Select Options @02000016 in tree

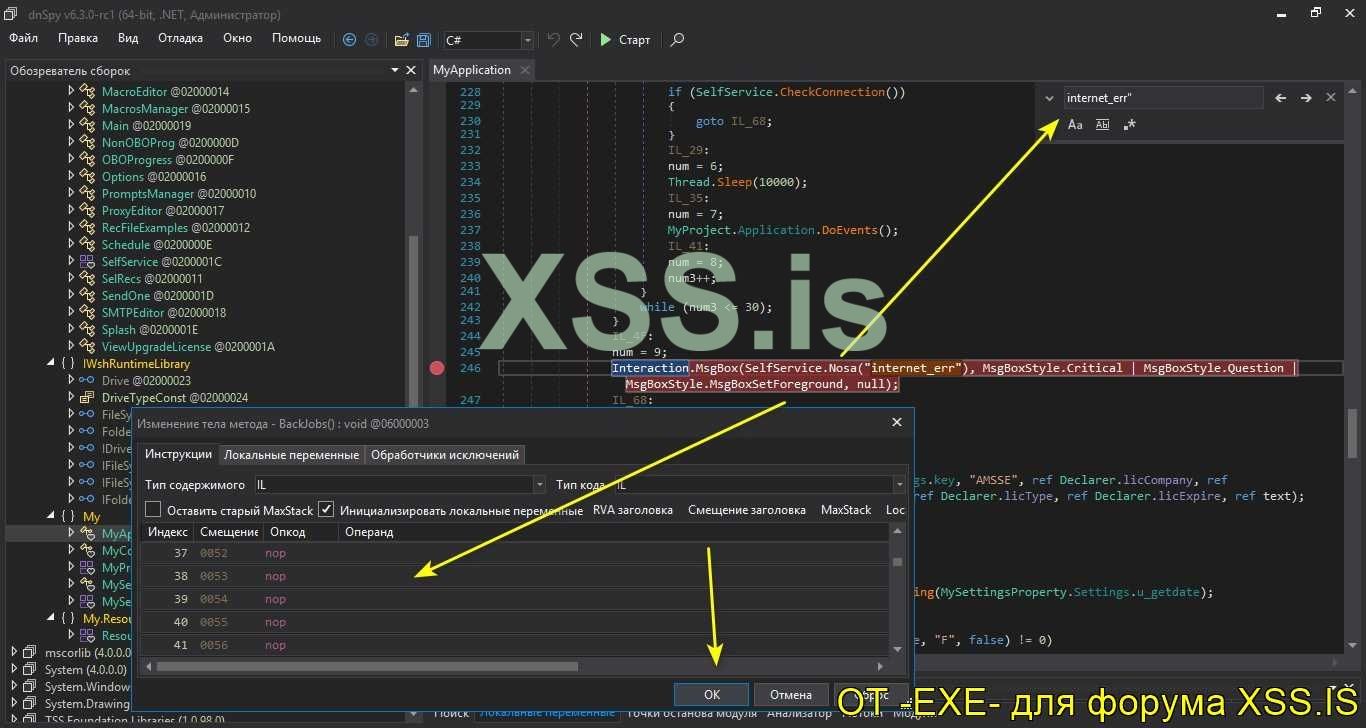(x=153, y=177)
